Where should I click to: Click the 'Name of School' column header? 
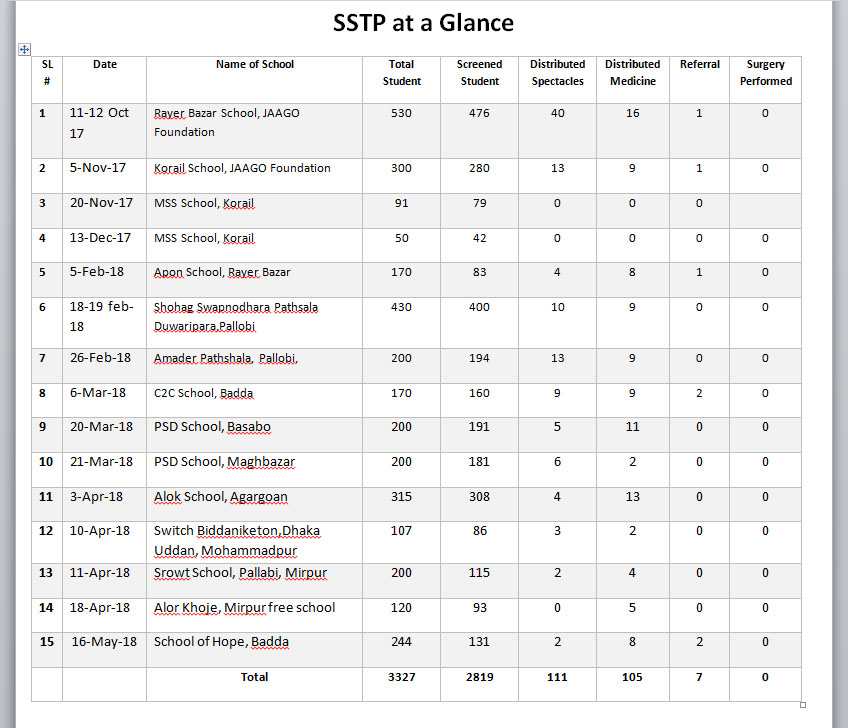coord(255,64)
